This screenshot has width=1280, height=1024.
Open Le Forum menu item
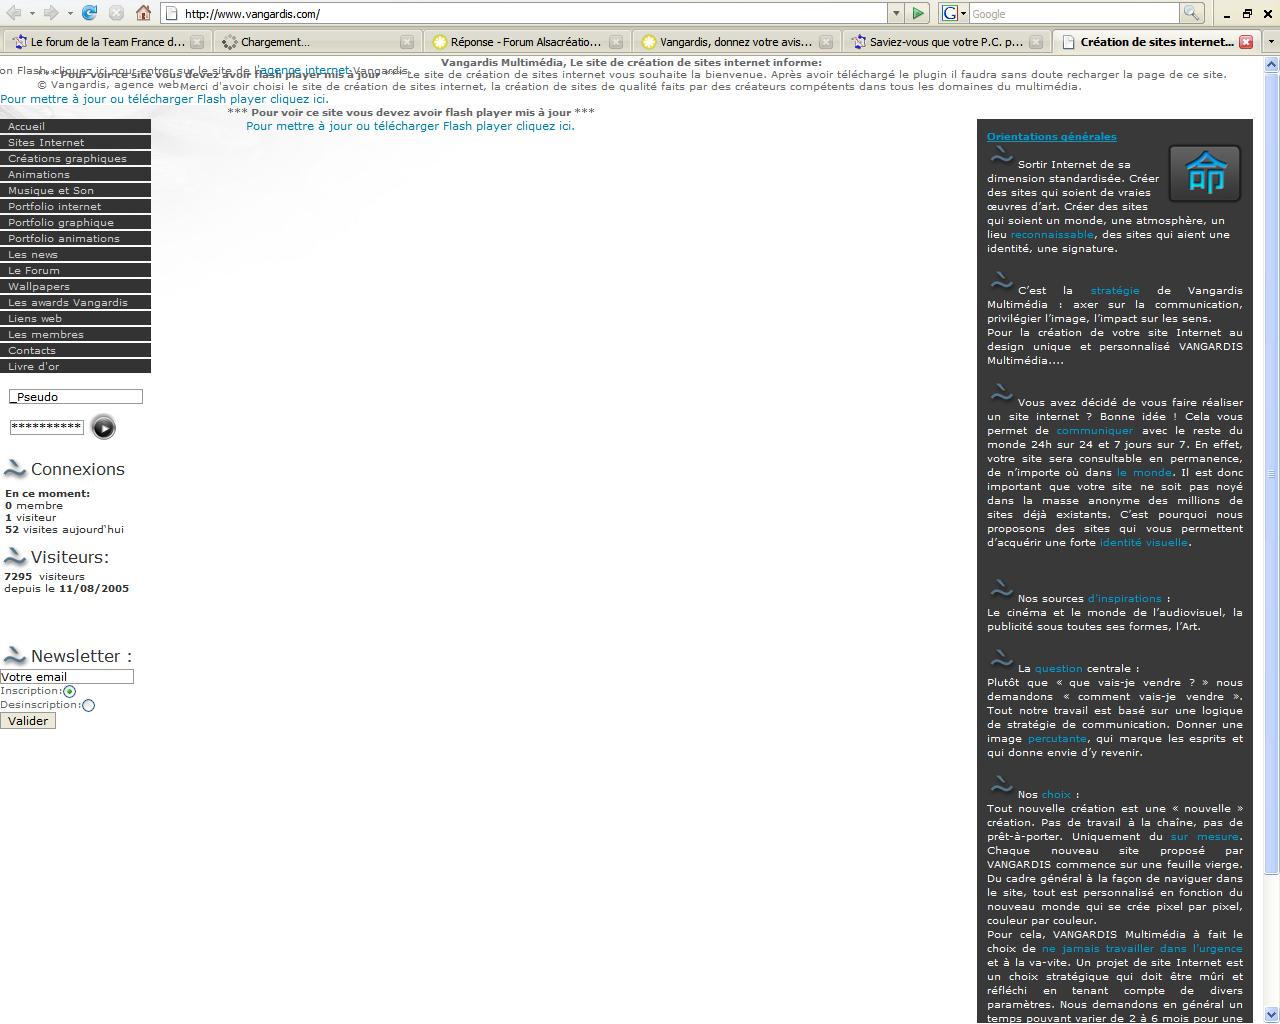(x=75, y=270)
